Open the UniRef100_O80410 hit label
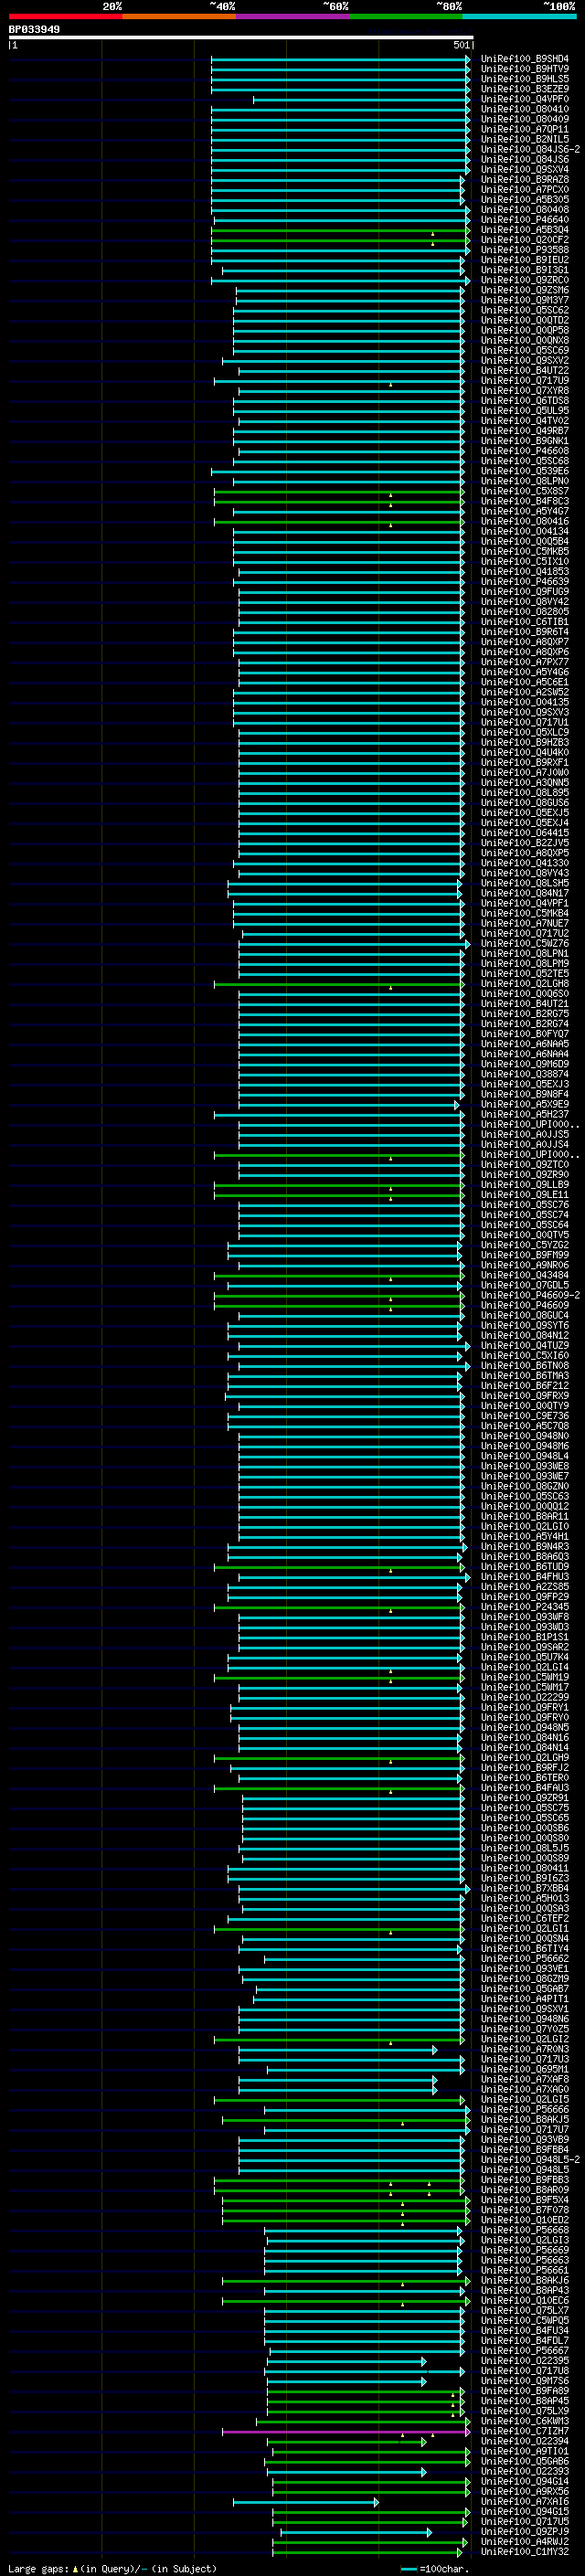585x2576 pixels. pyautogui.click(x=524, y=109)
